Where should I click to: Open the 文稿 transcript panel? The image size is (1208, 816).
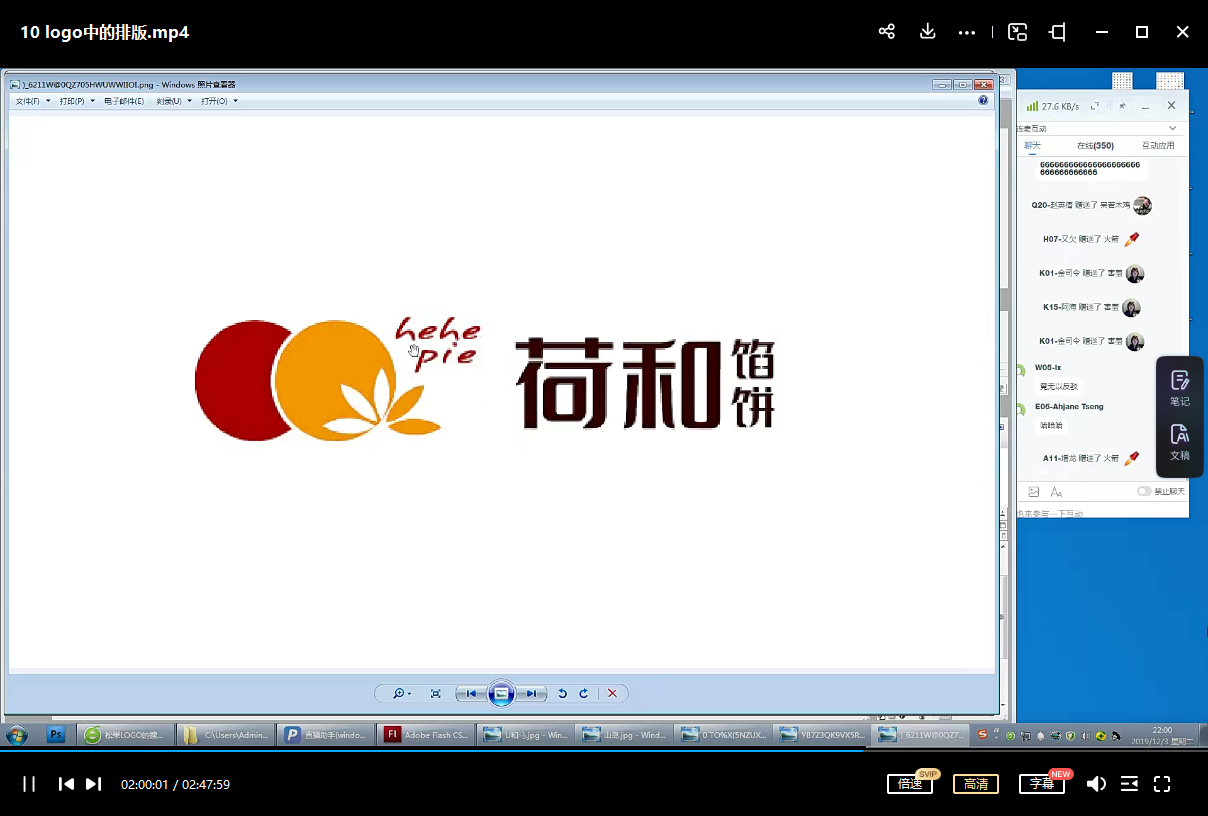pyautogui.click(x=1180, y=442)
